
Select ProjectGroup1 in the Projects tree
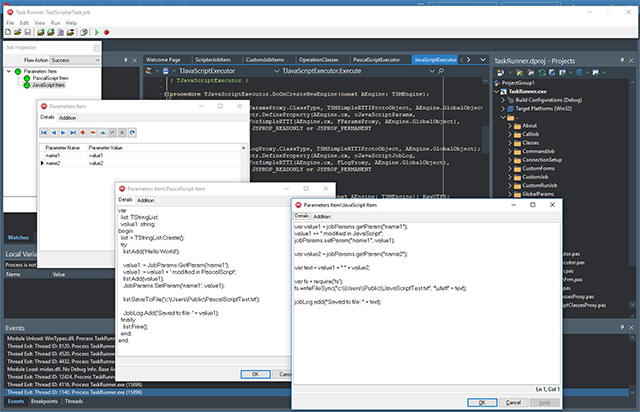[x=518, y=83]
